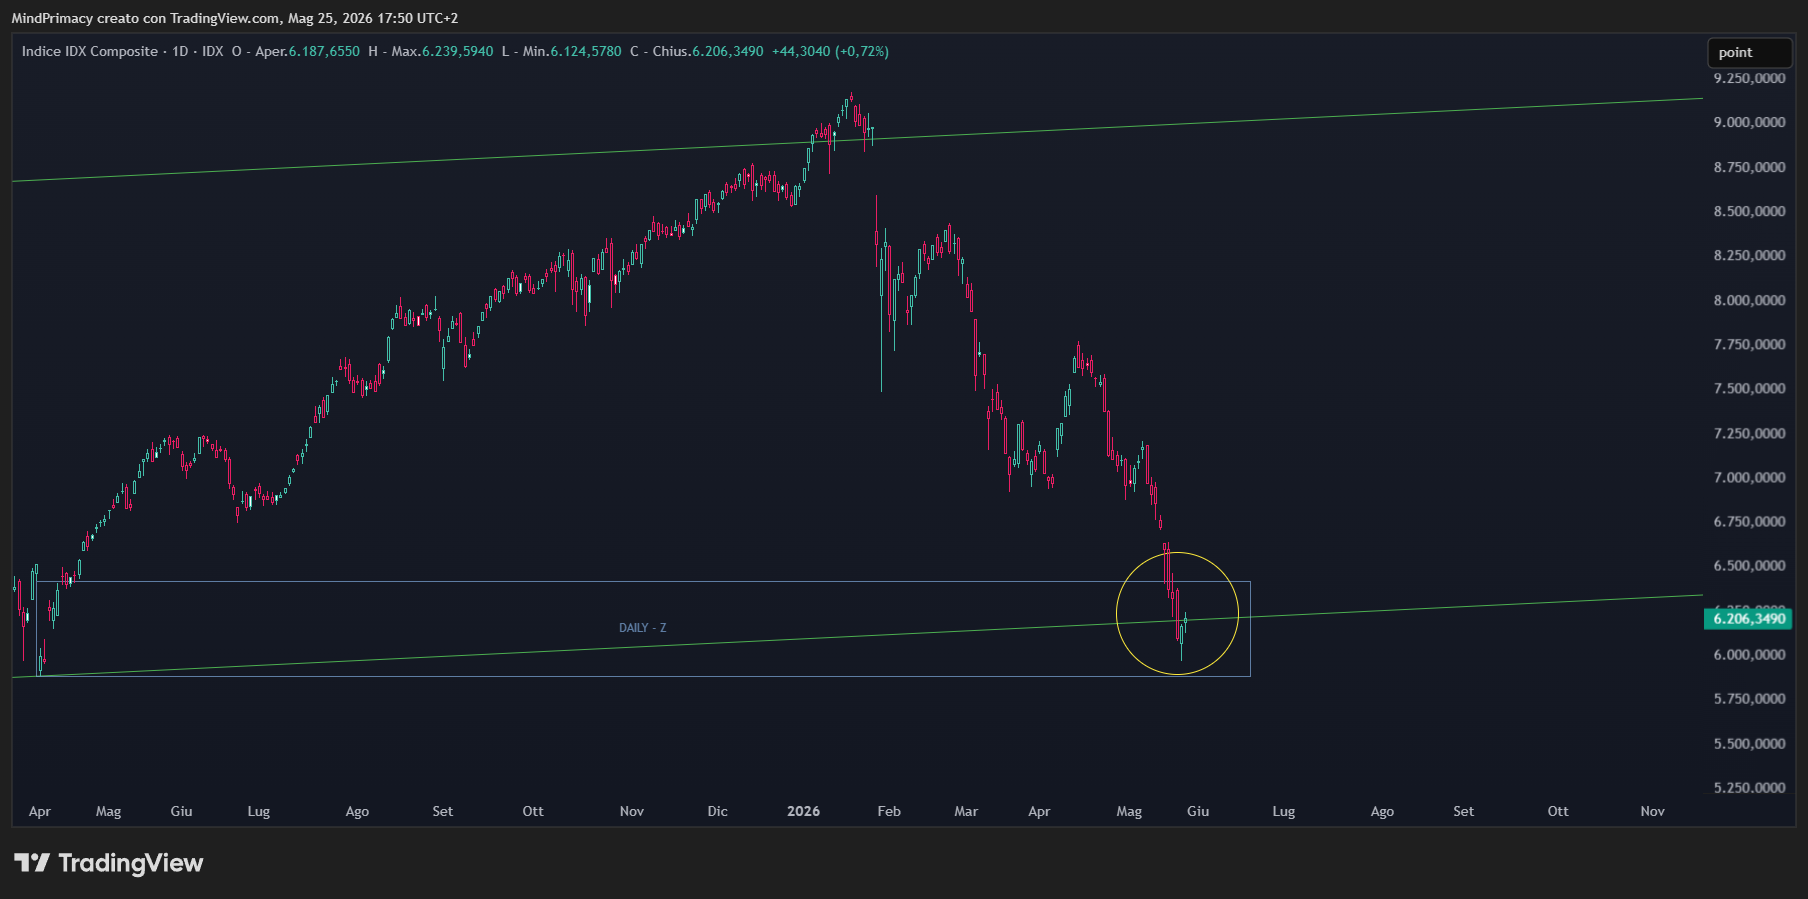Image resolution: width=1808 pixels, height=899 pixels.
Task: Click the 8.500,0000 price axis label
Action: coord(1749,211)
